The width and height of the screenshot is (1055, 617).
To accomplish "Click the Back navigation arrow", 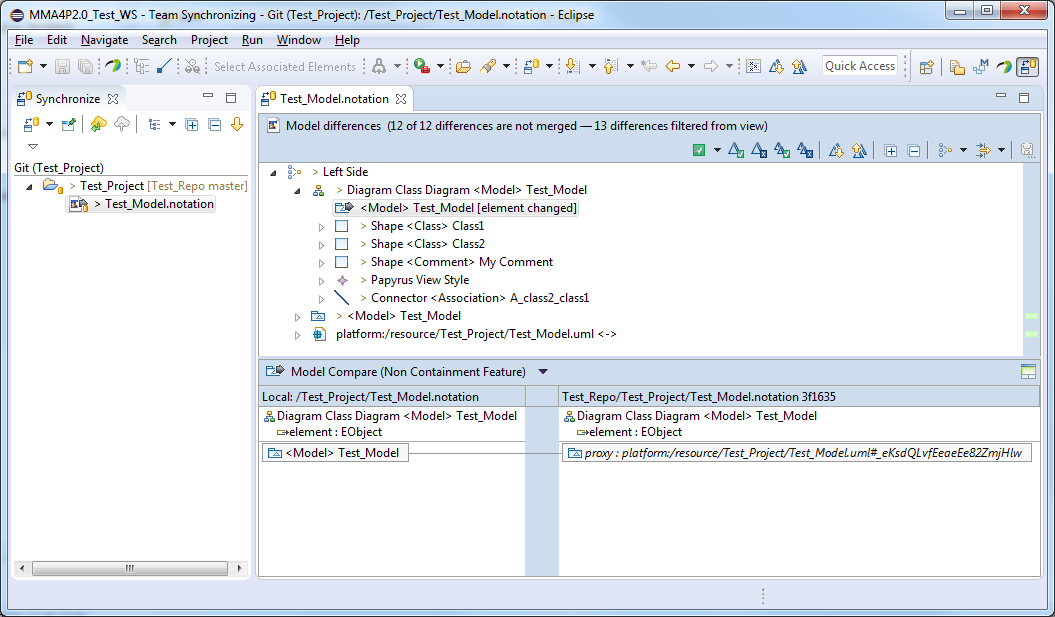I will [x=672, y=66].
